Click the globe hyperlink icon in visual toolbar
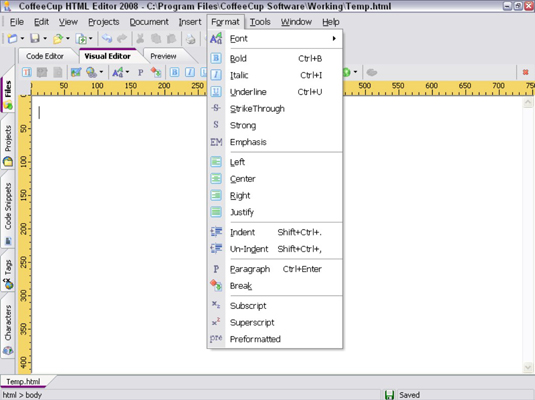 (91, 72)
